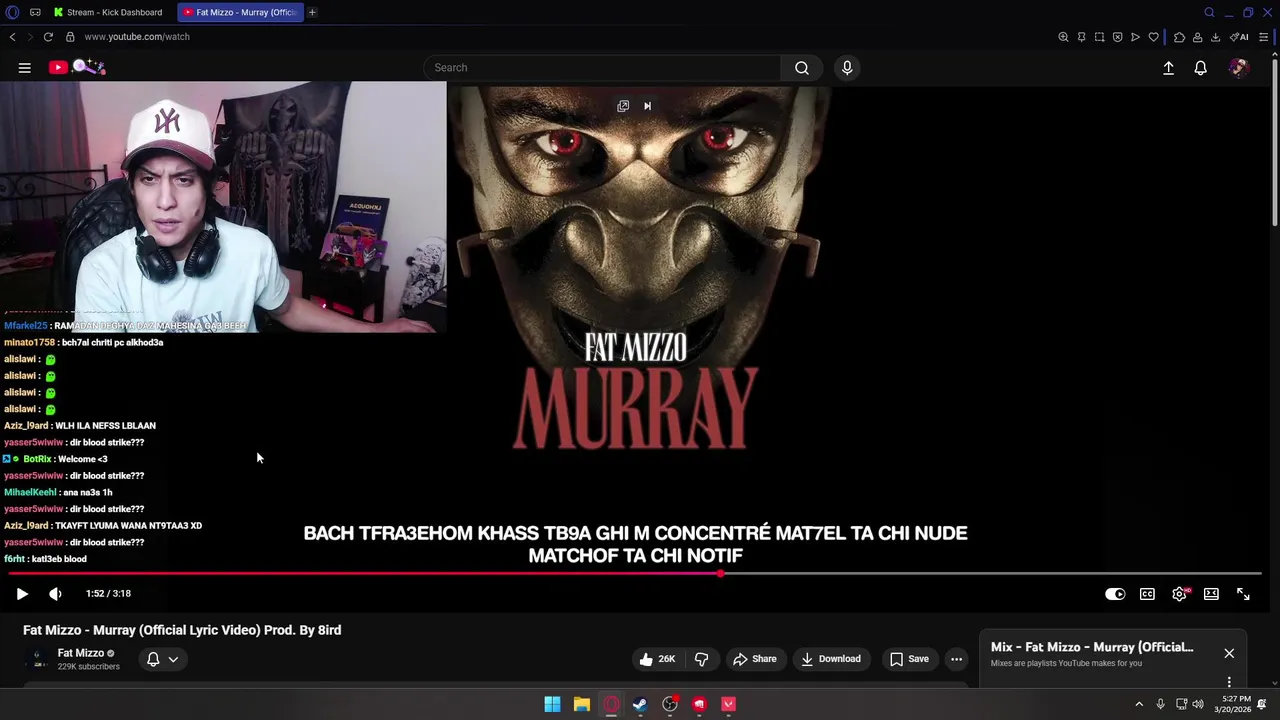
Task: Open a new browser tab
Action: [x=312, y=12]
